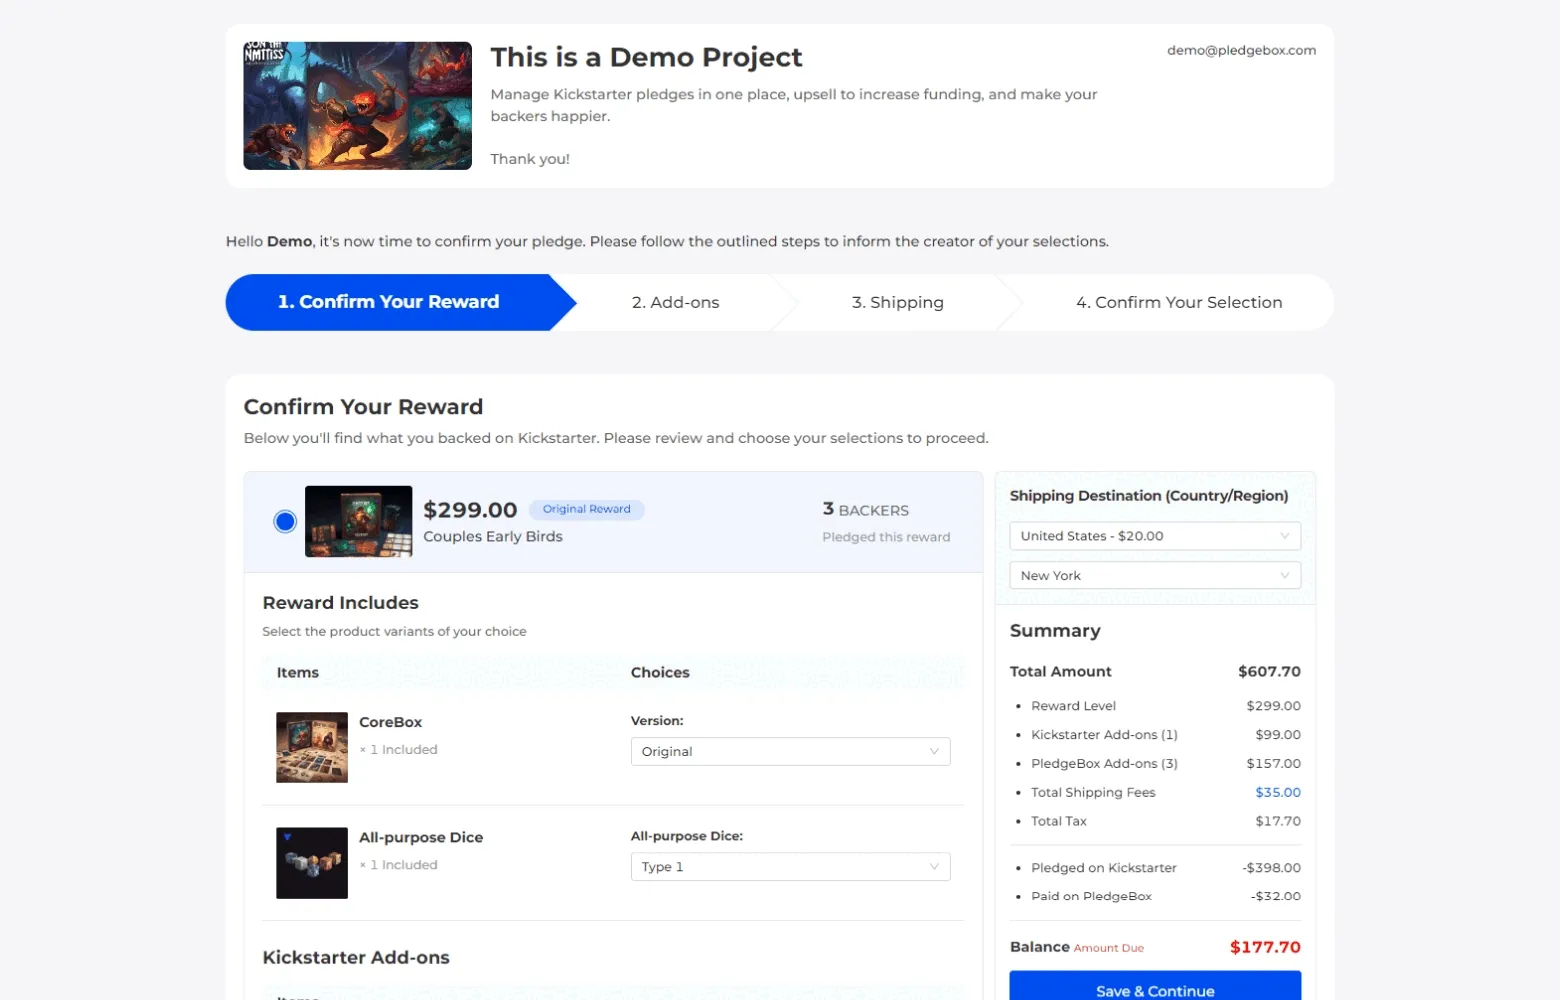This screenshot has width=1560, height=1000.
Task: Open the United States shipping country dropdown
Action: click(x=1154, y=536)
